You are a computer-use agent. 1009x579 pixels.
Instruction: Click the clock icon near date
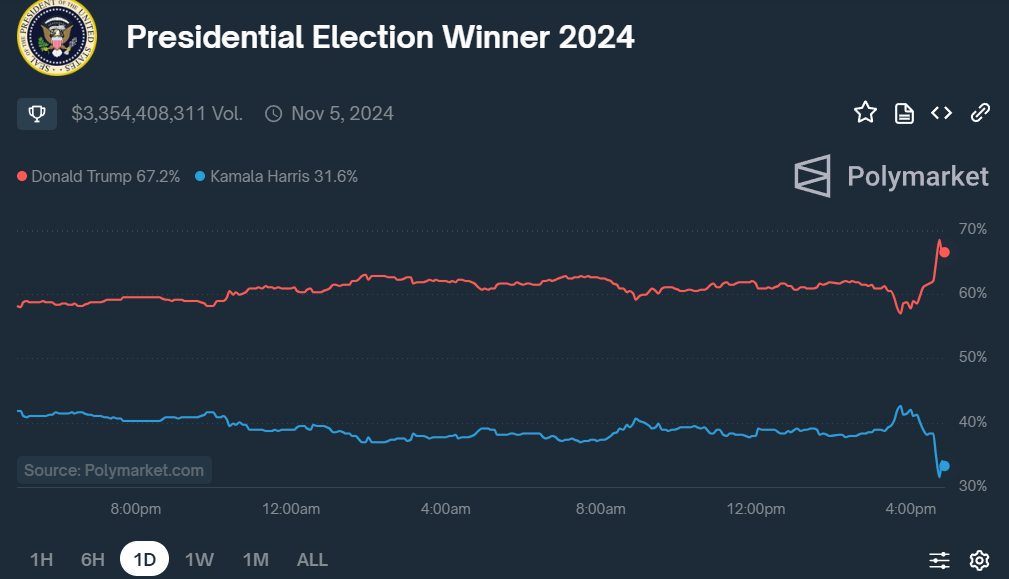273,114
